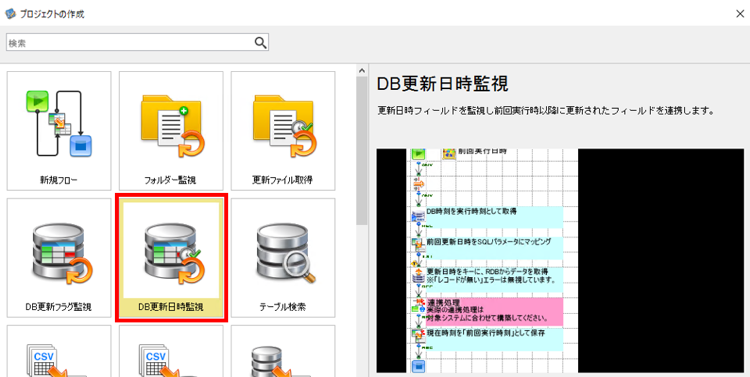This screenshot has height=377, width=750.
Task: Click the flow preview image thumbnail
Action: [560, 260]
